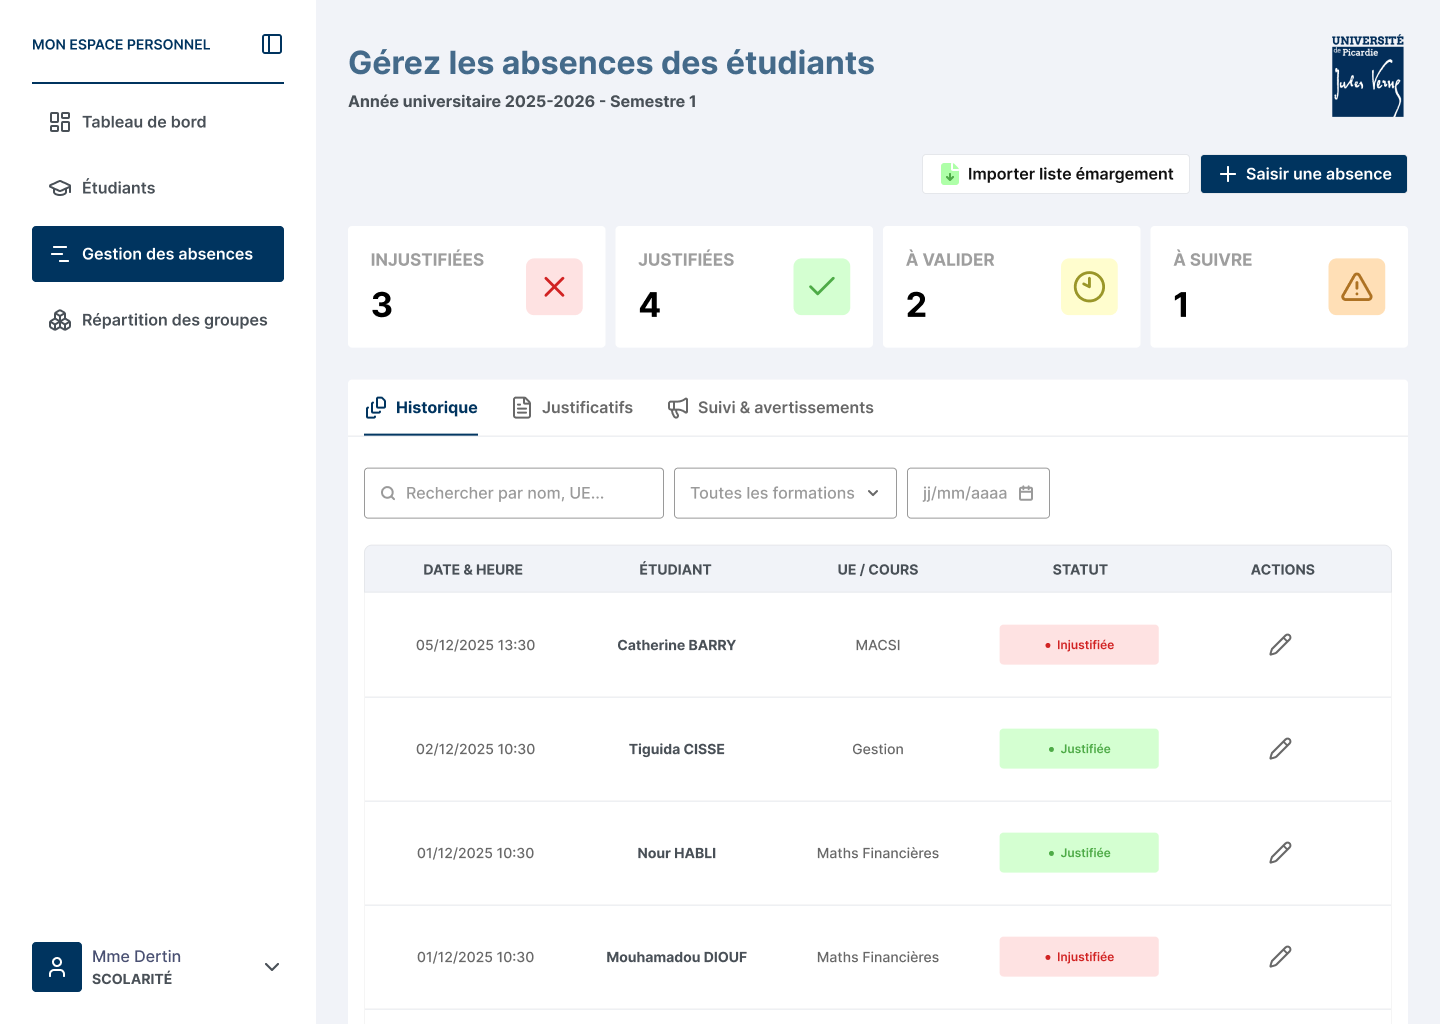Open the Suivi & avertissements tab
This screenshot has width=1440, height=1024.
click(x=770, y=407)
